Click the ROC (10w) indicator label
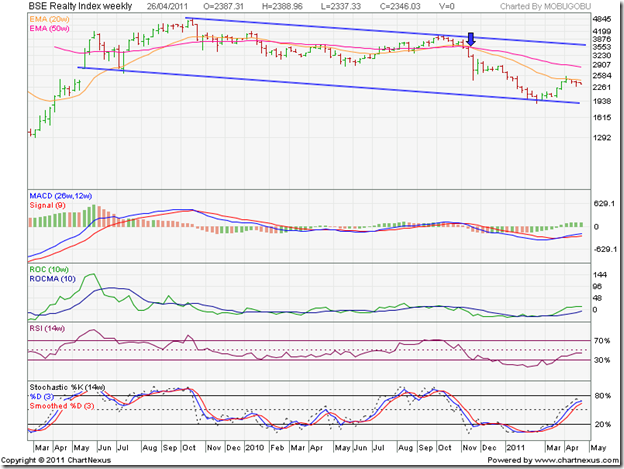The height and width of the screenshot is (469, 624). click(49, 270)
